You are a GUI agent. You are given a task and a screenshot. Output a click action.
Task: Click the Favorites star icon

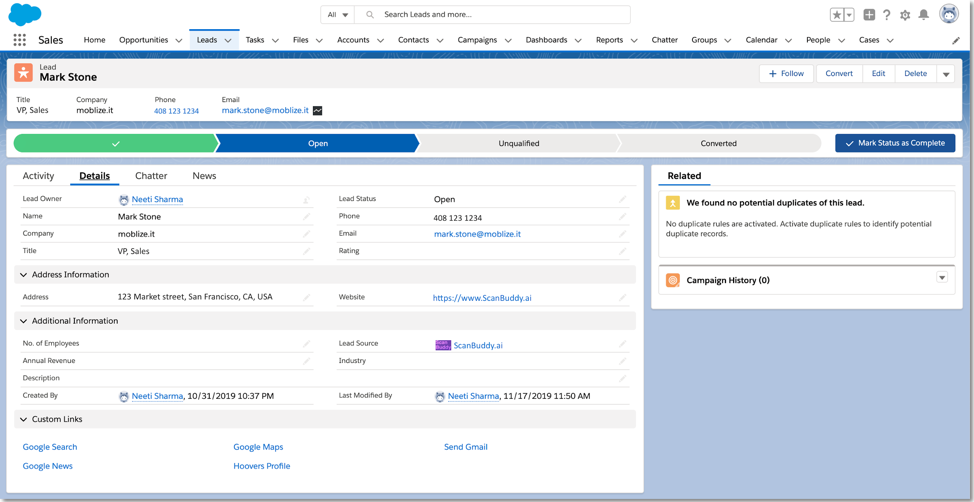click(837, 15)
